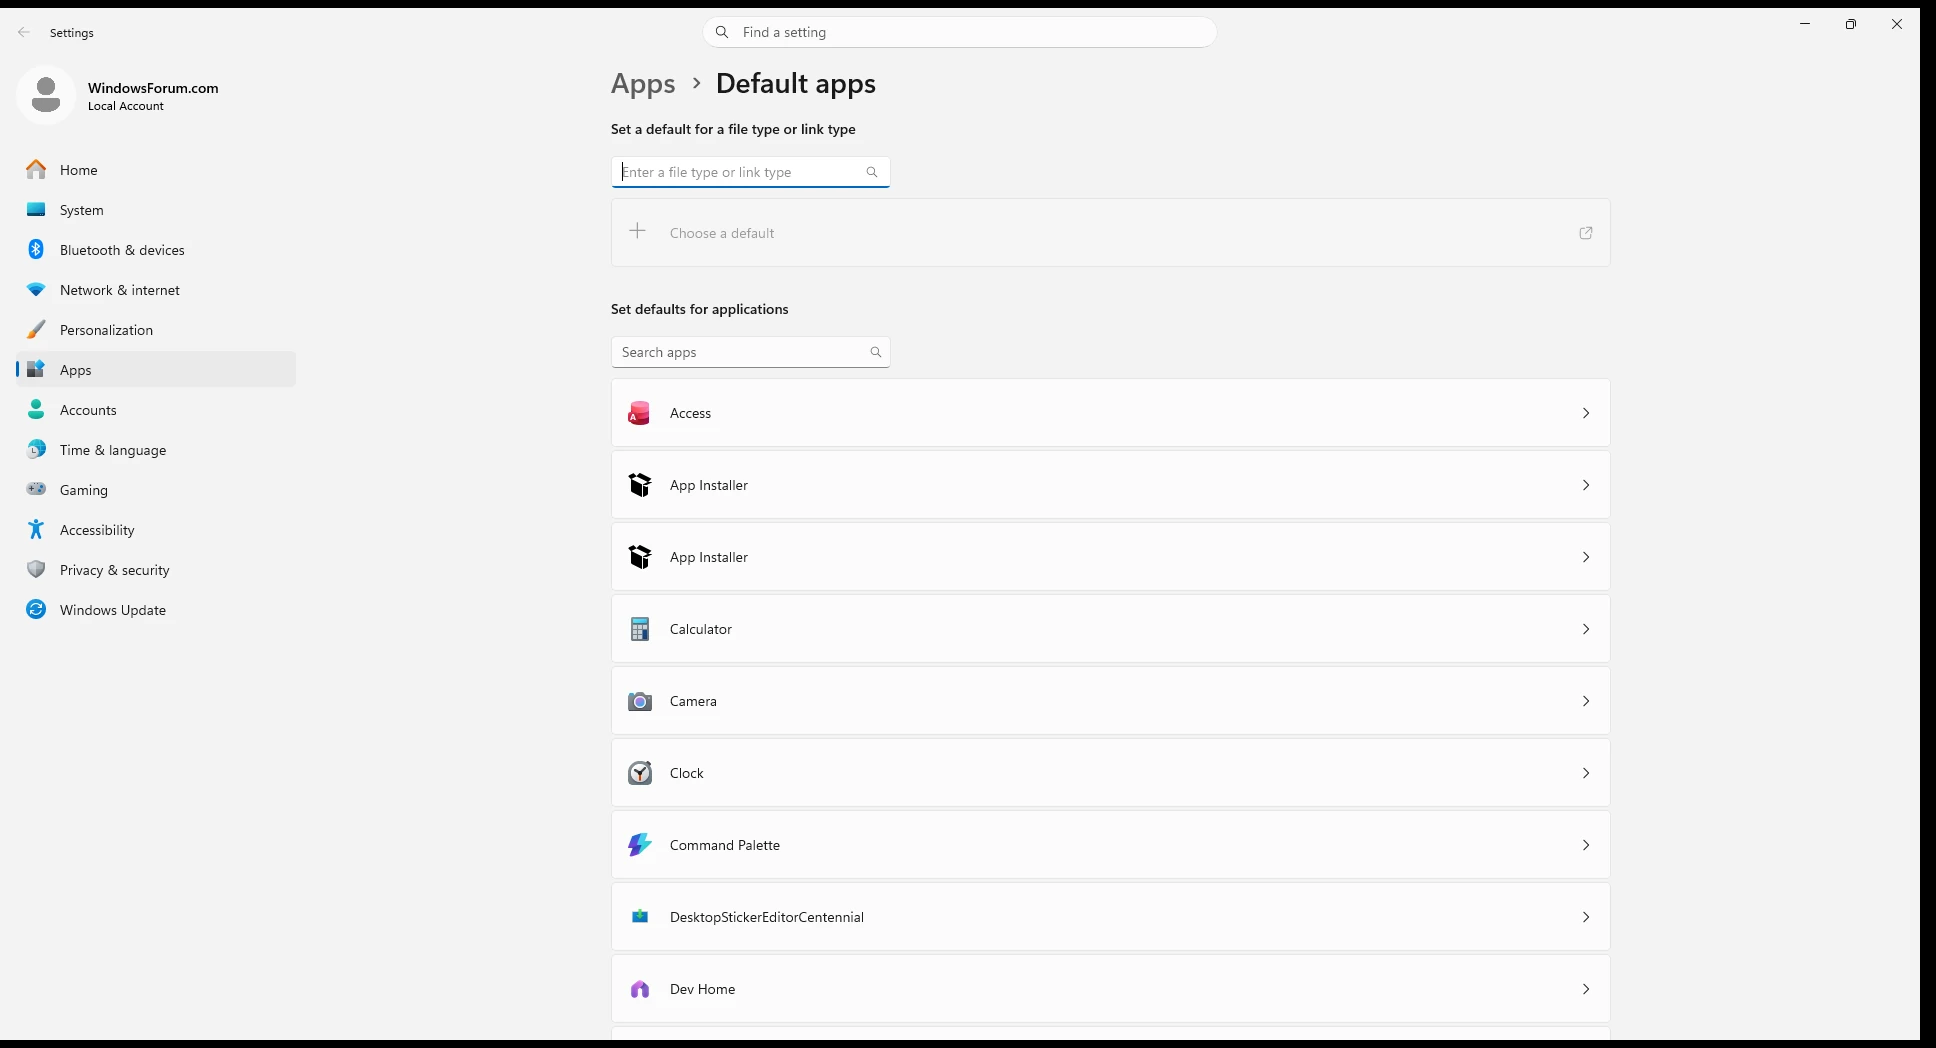Viewport: 1936px width, 1048px height.
Task: Click the Network & internet Wi-Fi icon
Action: point(36,290)
